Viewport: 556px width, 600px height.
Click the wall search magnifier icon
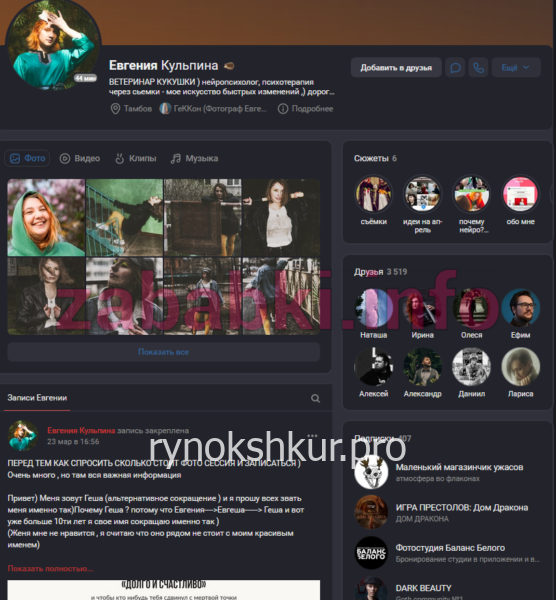[315, 398]
